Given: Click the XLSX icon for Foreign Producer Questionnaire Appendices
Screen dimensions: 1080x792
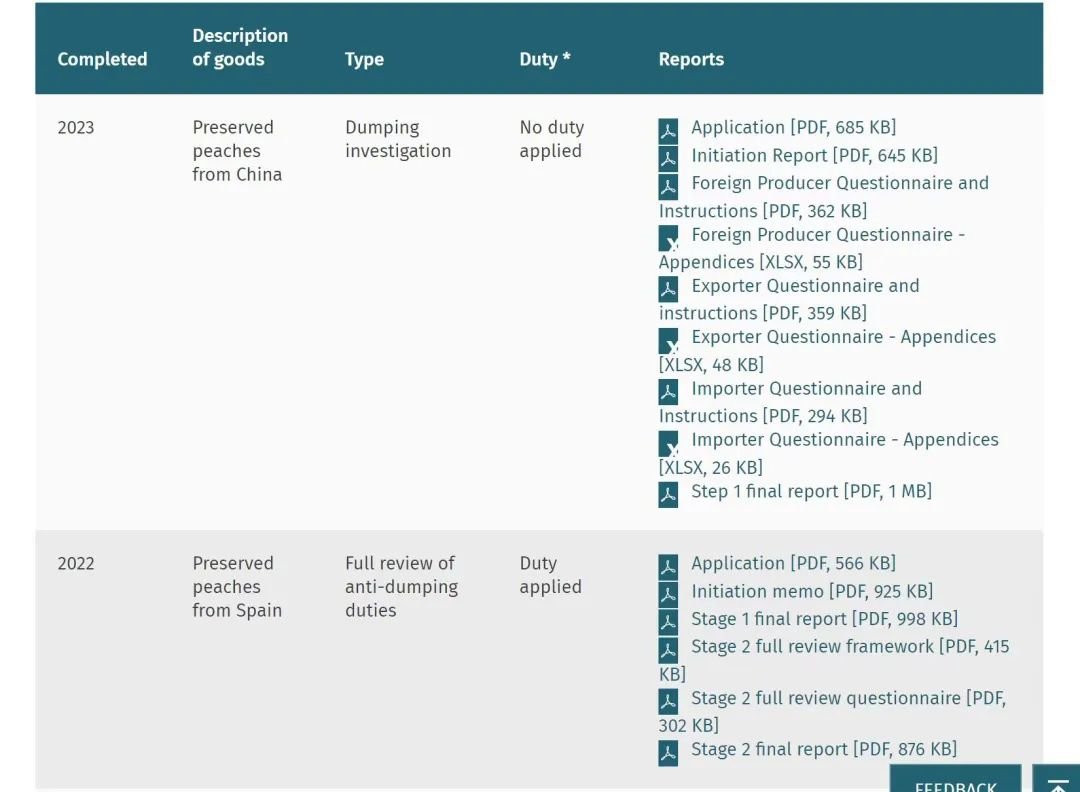Looking at the screenshot, I should click(668, 238).
